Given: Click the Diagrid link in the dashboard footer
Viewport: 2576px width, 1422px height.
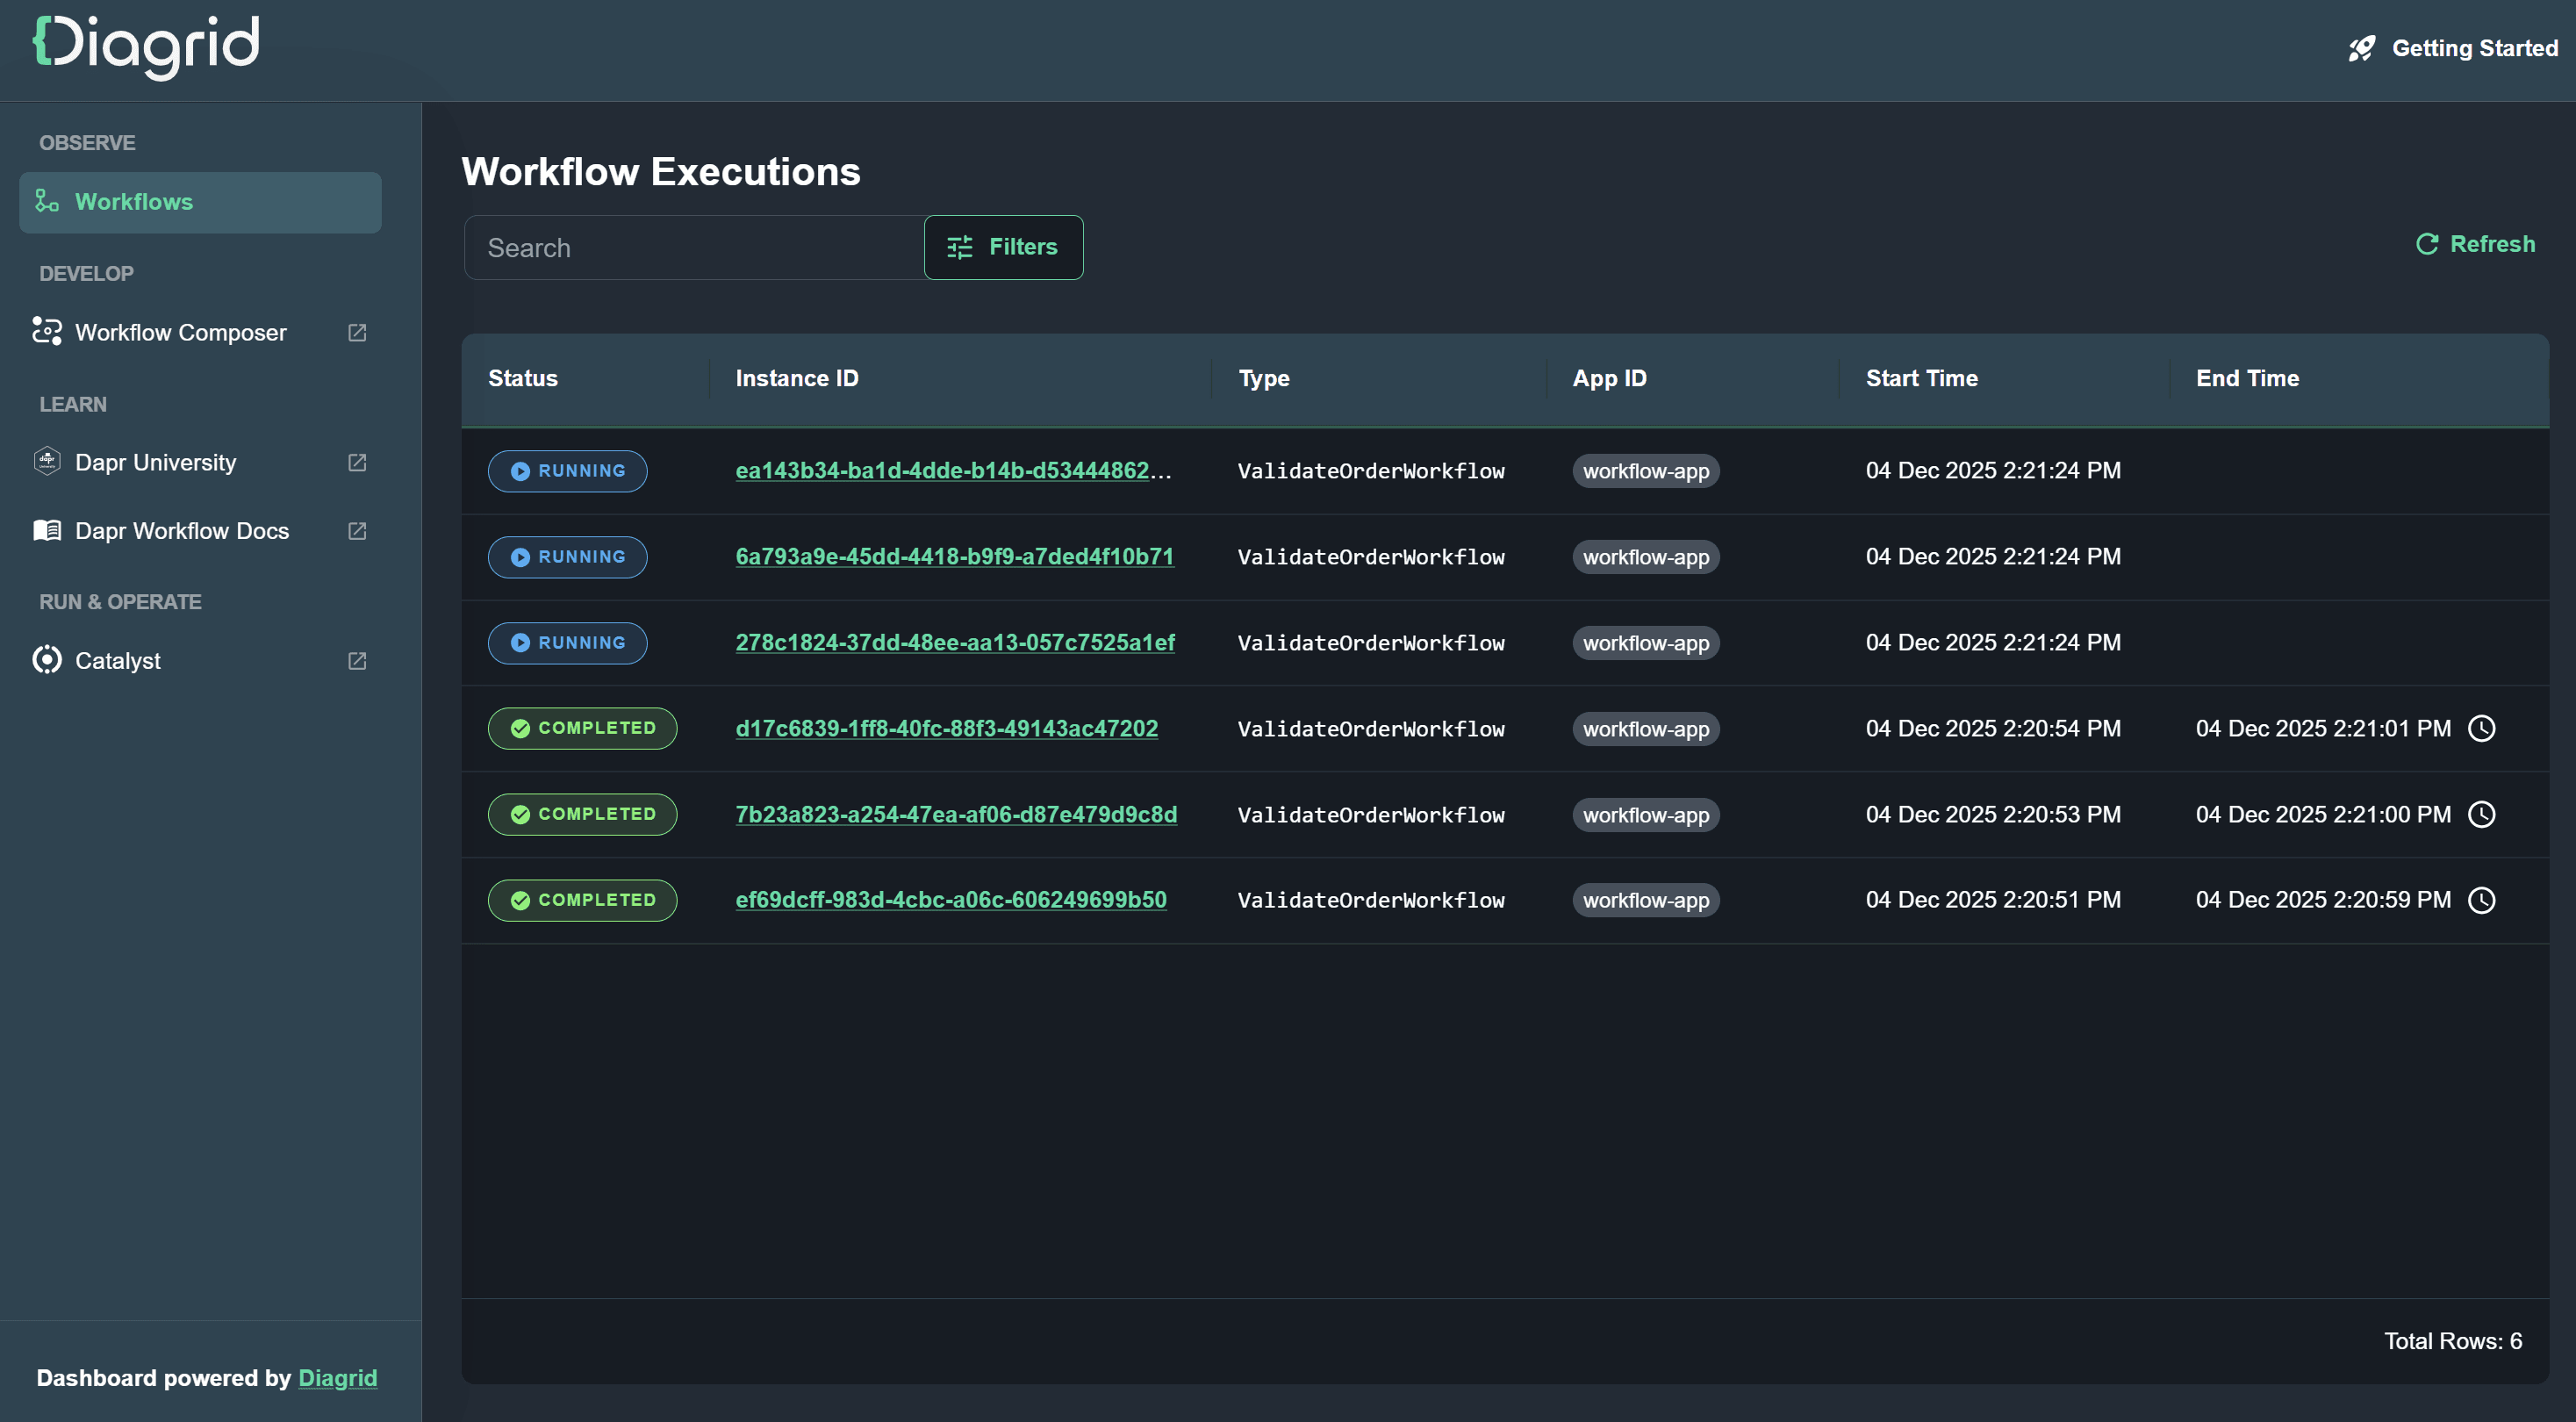Looking at the screenshot, I should click(x=337, y=1377).
